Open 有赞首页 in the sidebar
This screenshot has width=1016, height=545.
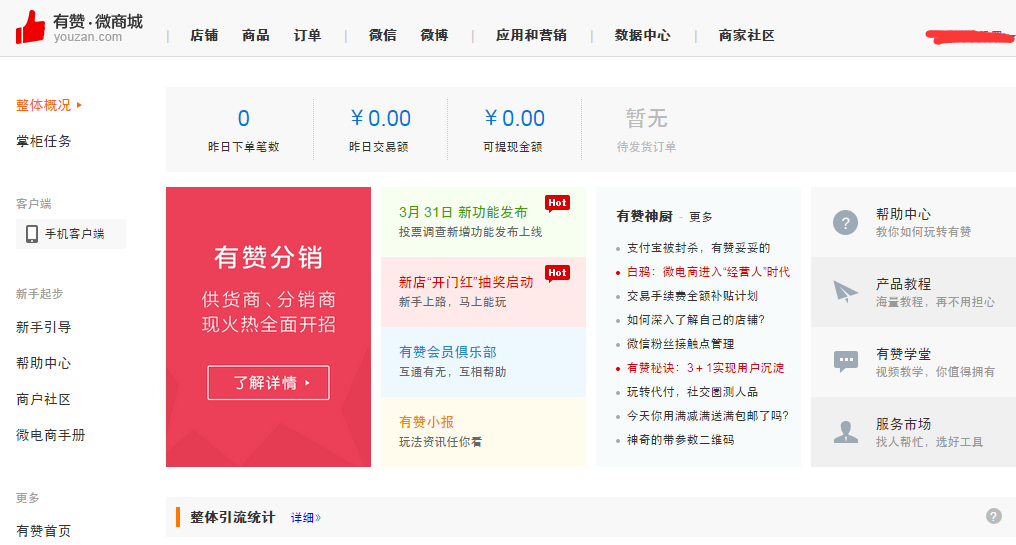(43, 531)
